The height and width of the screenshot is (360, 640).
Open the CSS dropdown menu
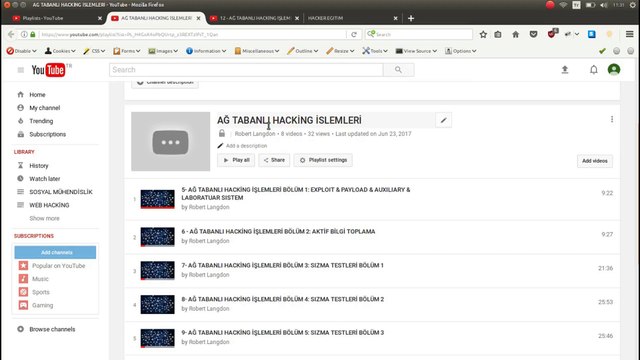(x=94, y=51)
